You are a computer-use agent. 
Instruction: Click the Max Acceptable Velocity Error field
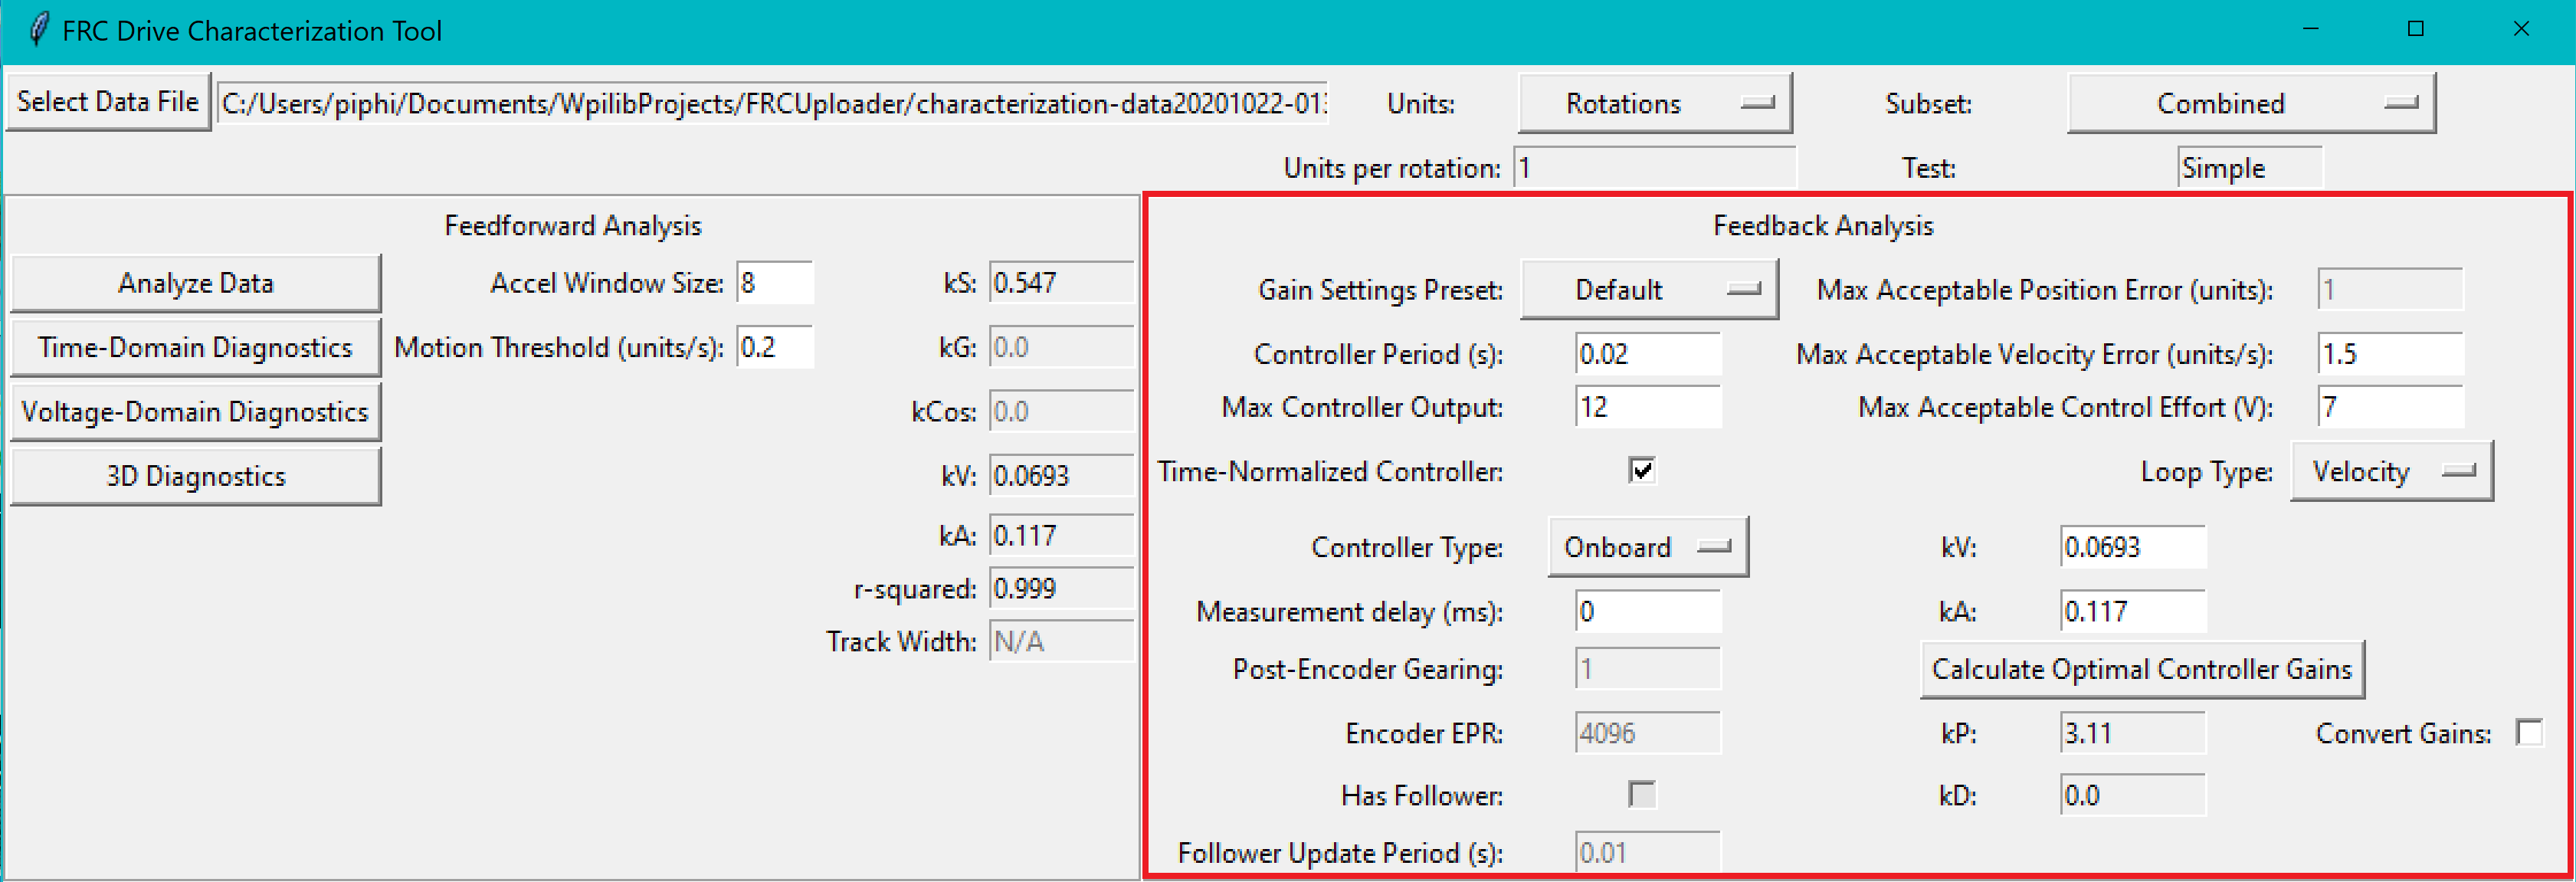pos(2390,354)
